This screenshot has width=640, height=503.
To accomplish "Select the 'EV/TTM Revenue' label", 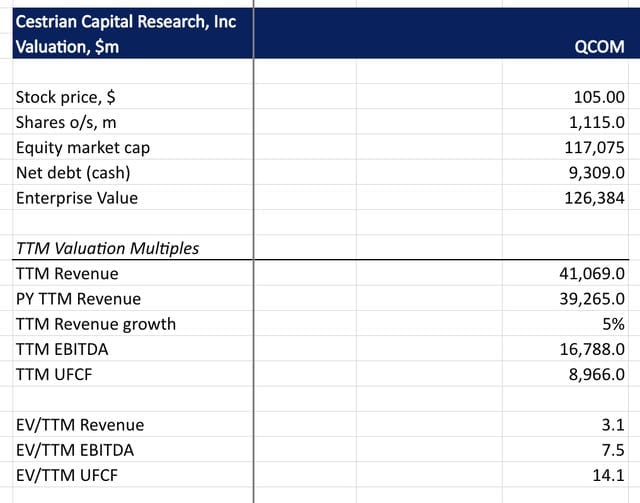I will point(80,425).
